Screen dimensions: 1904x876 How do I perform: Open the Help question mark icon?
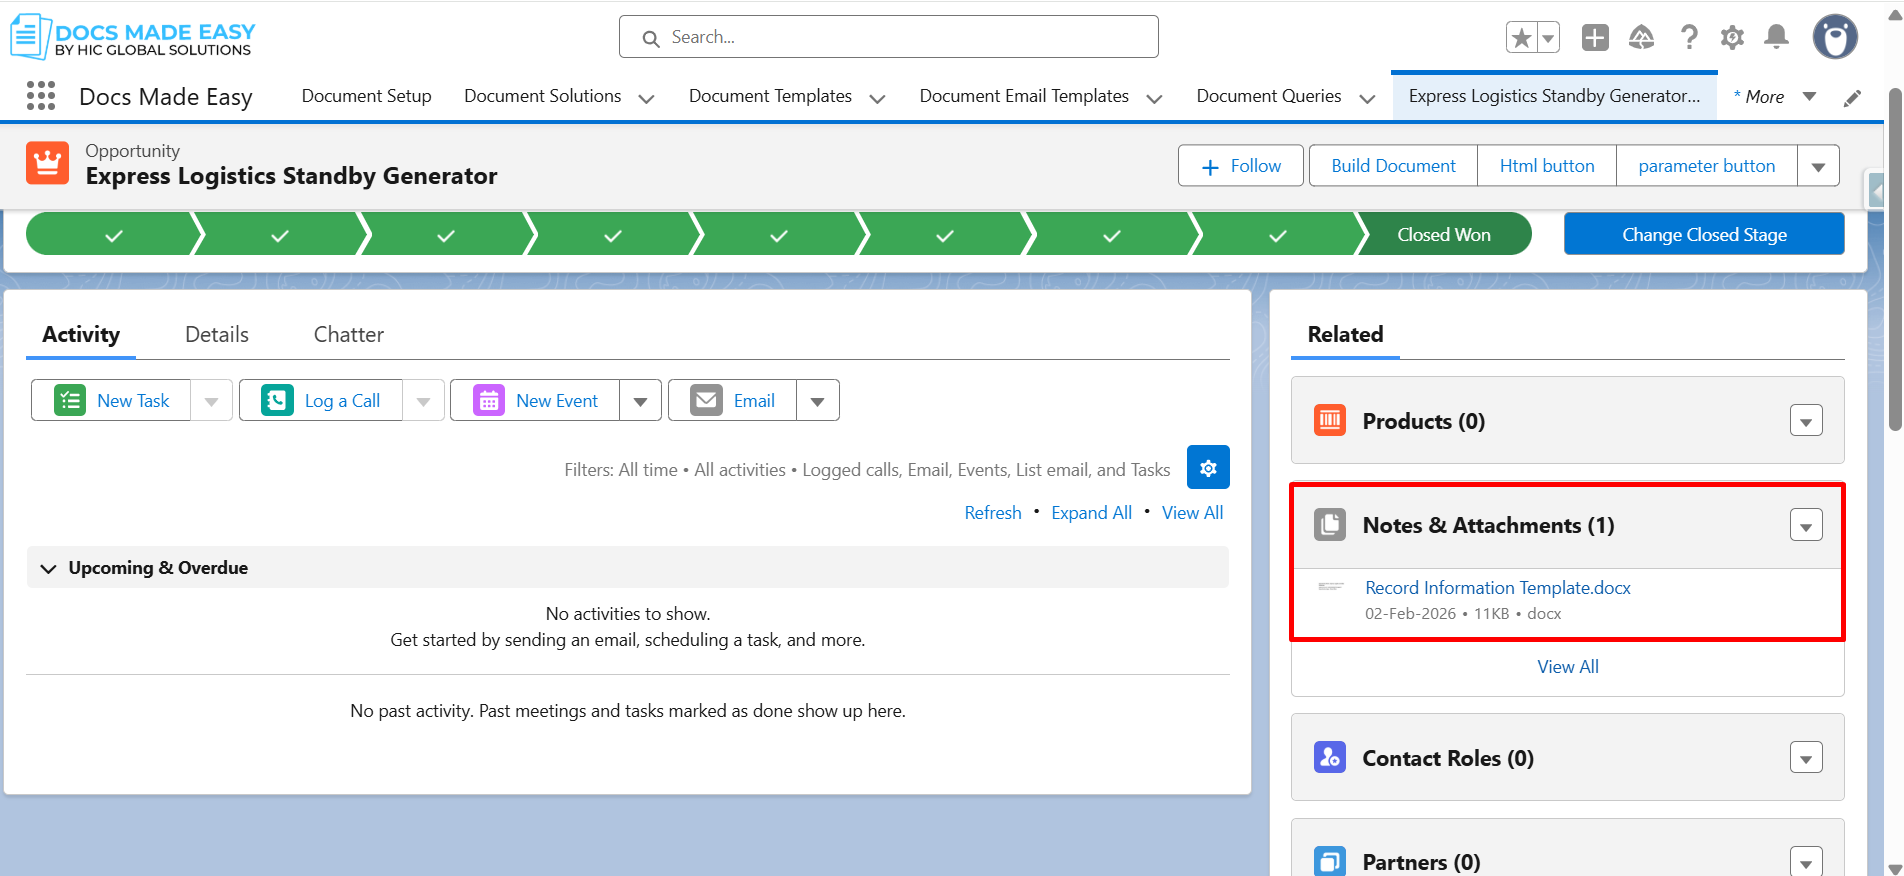tap(1689, 38)
